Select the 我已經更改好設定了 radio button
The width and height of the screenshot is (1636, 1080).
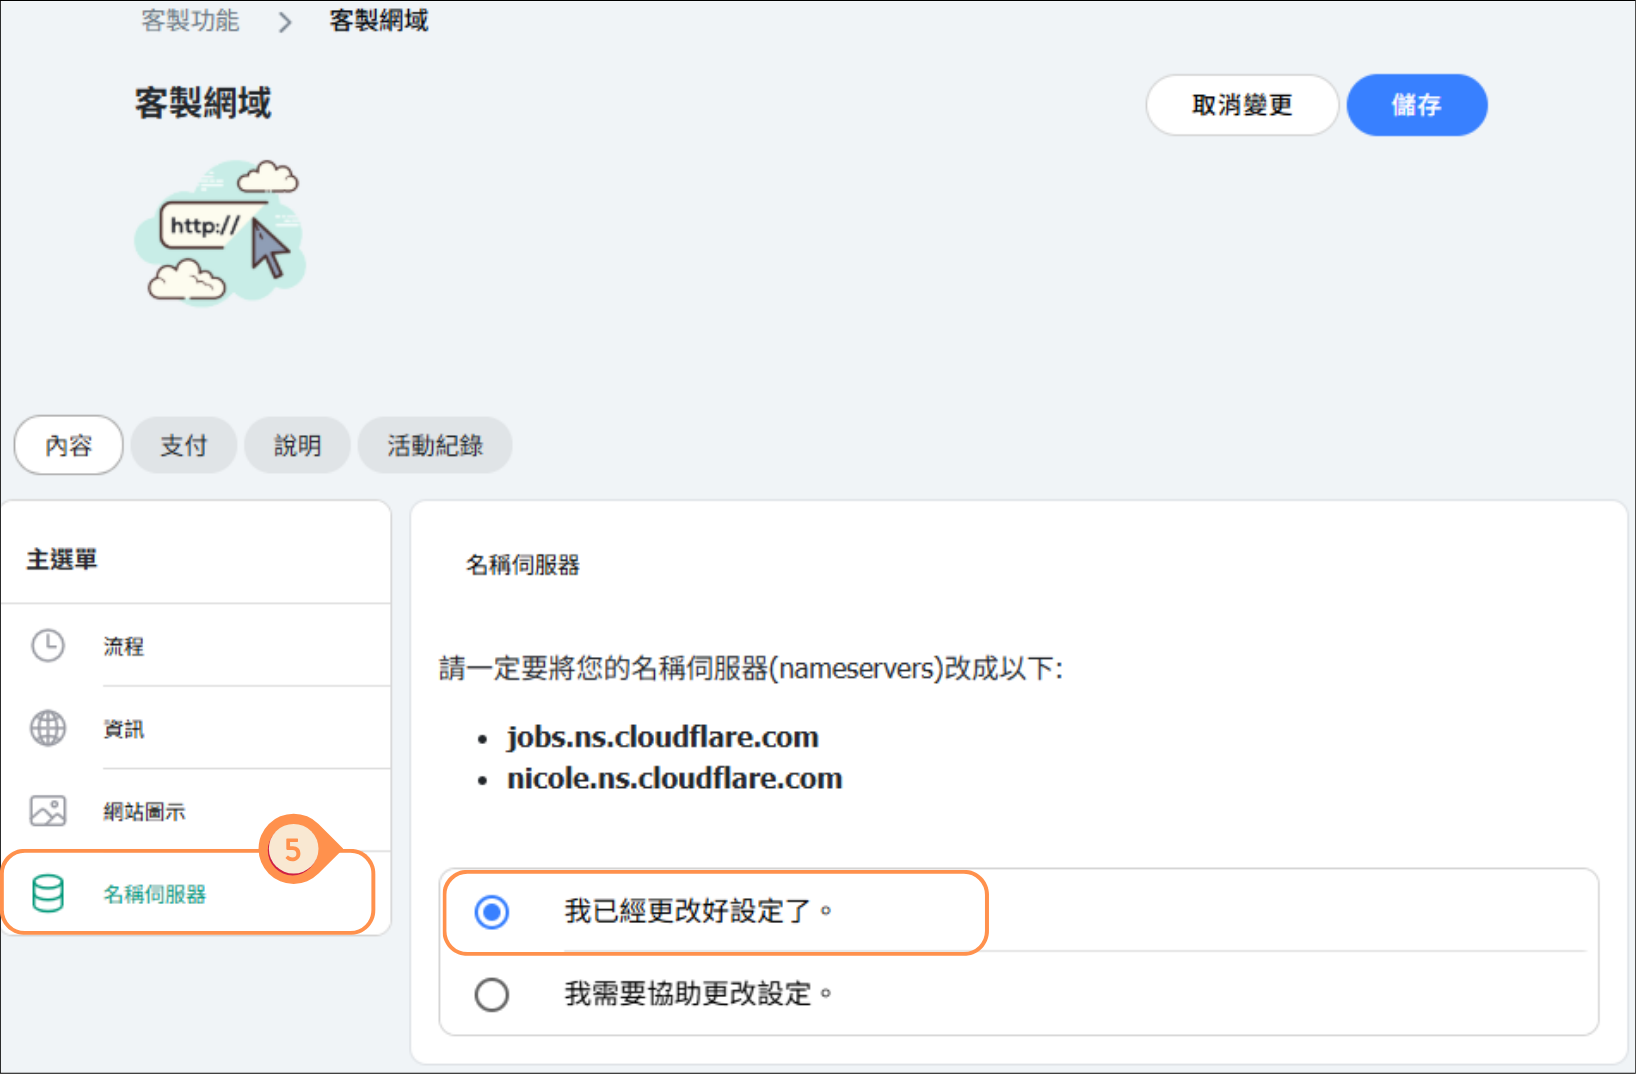492,912
